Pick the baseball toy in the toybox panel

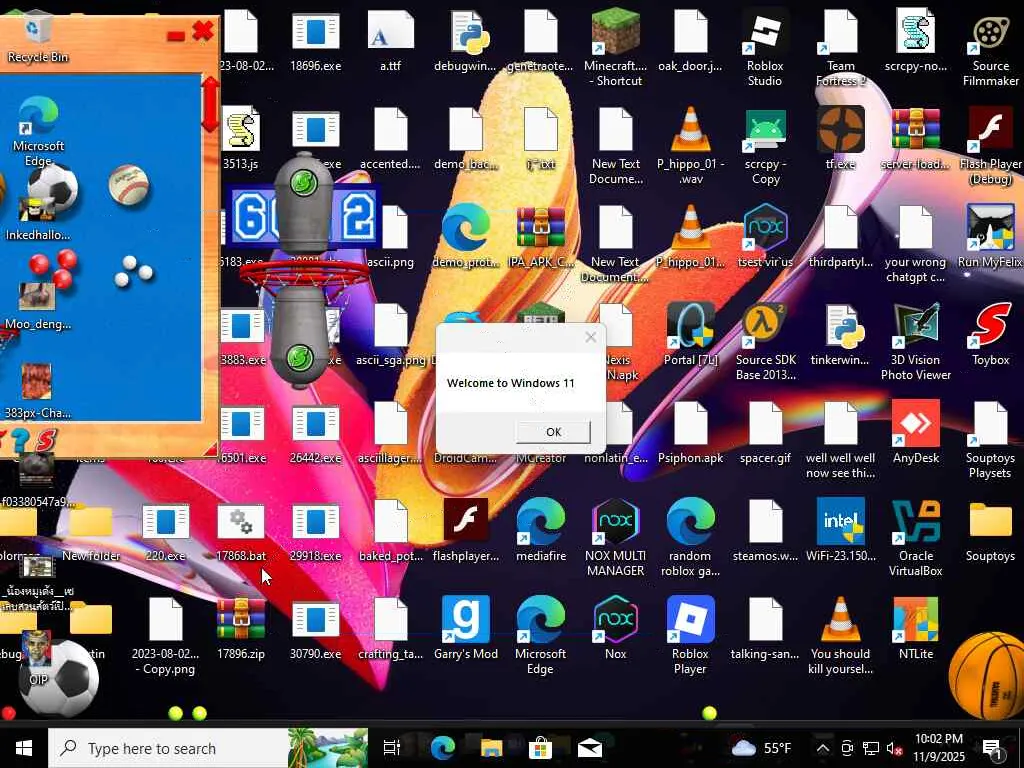click(x=128, y=185)
